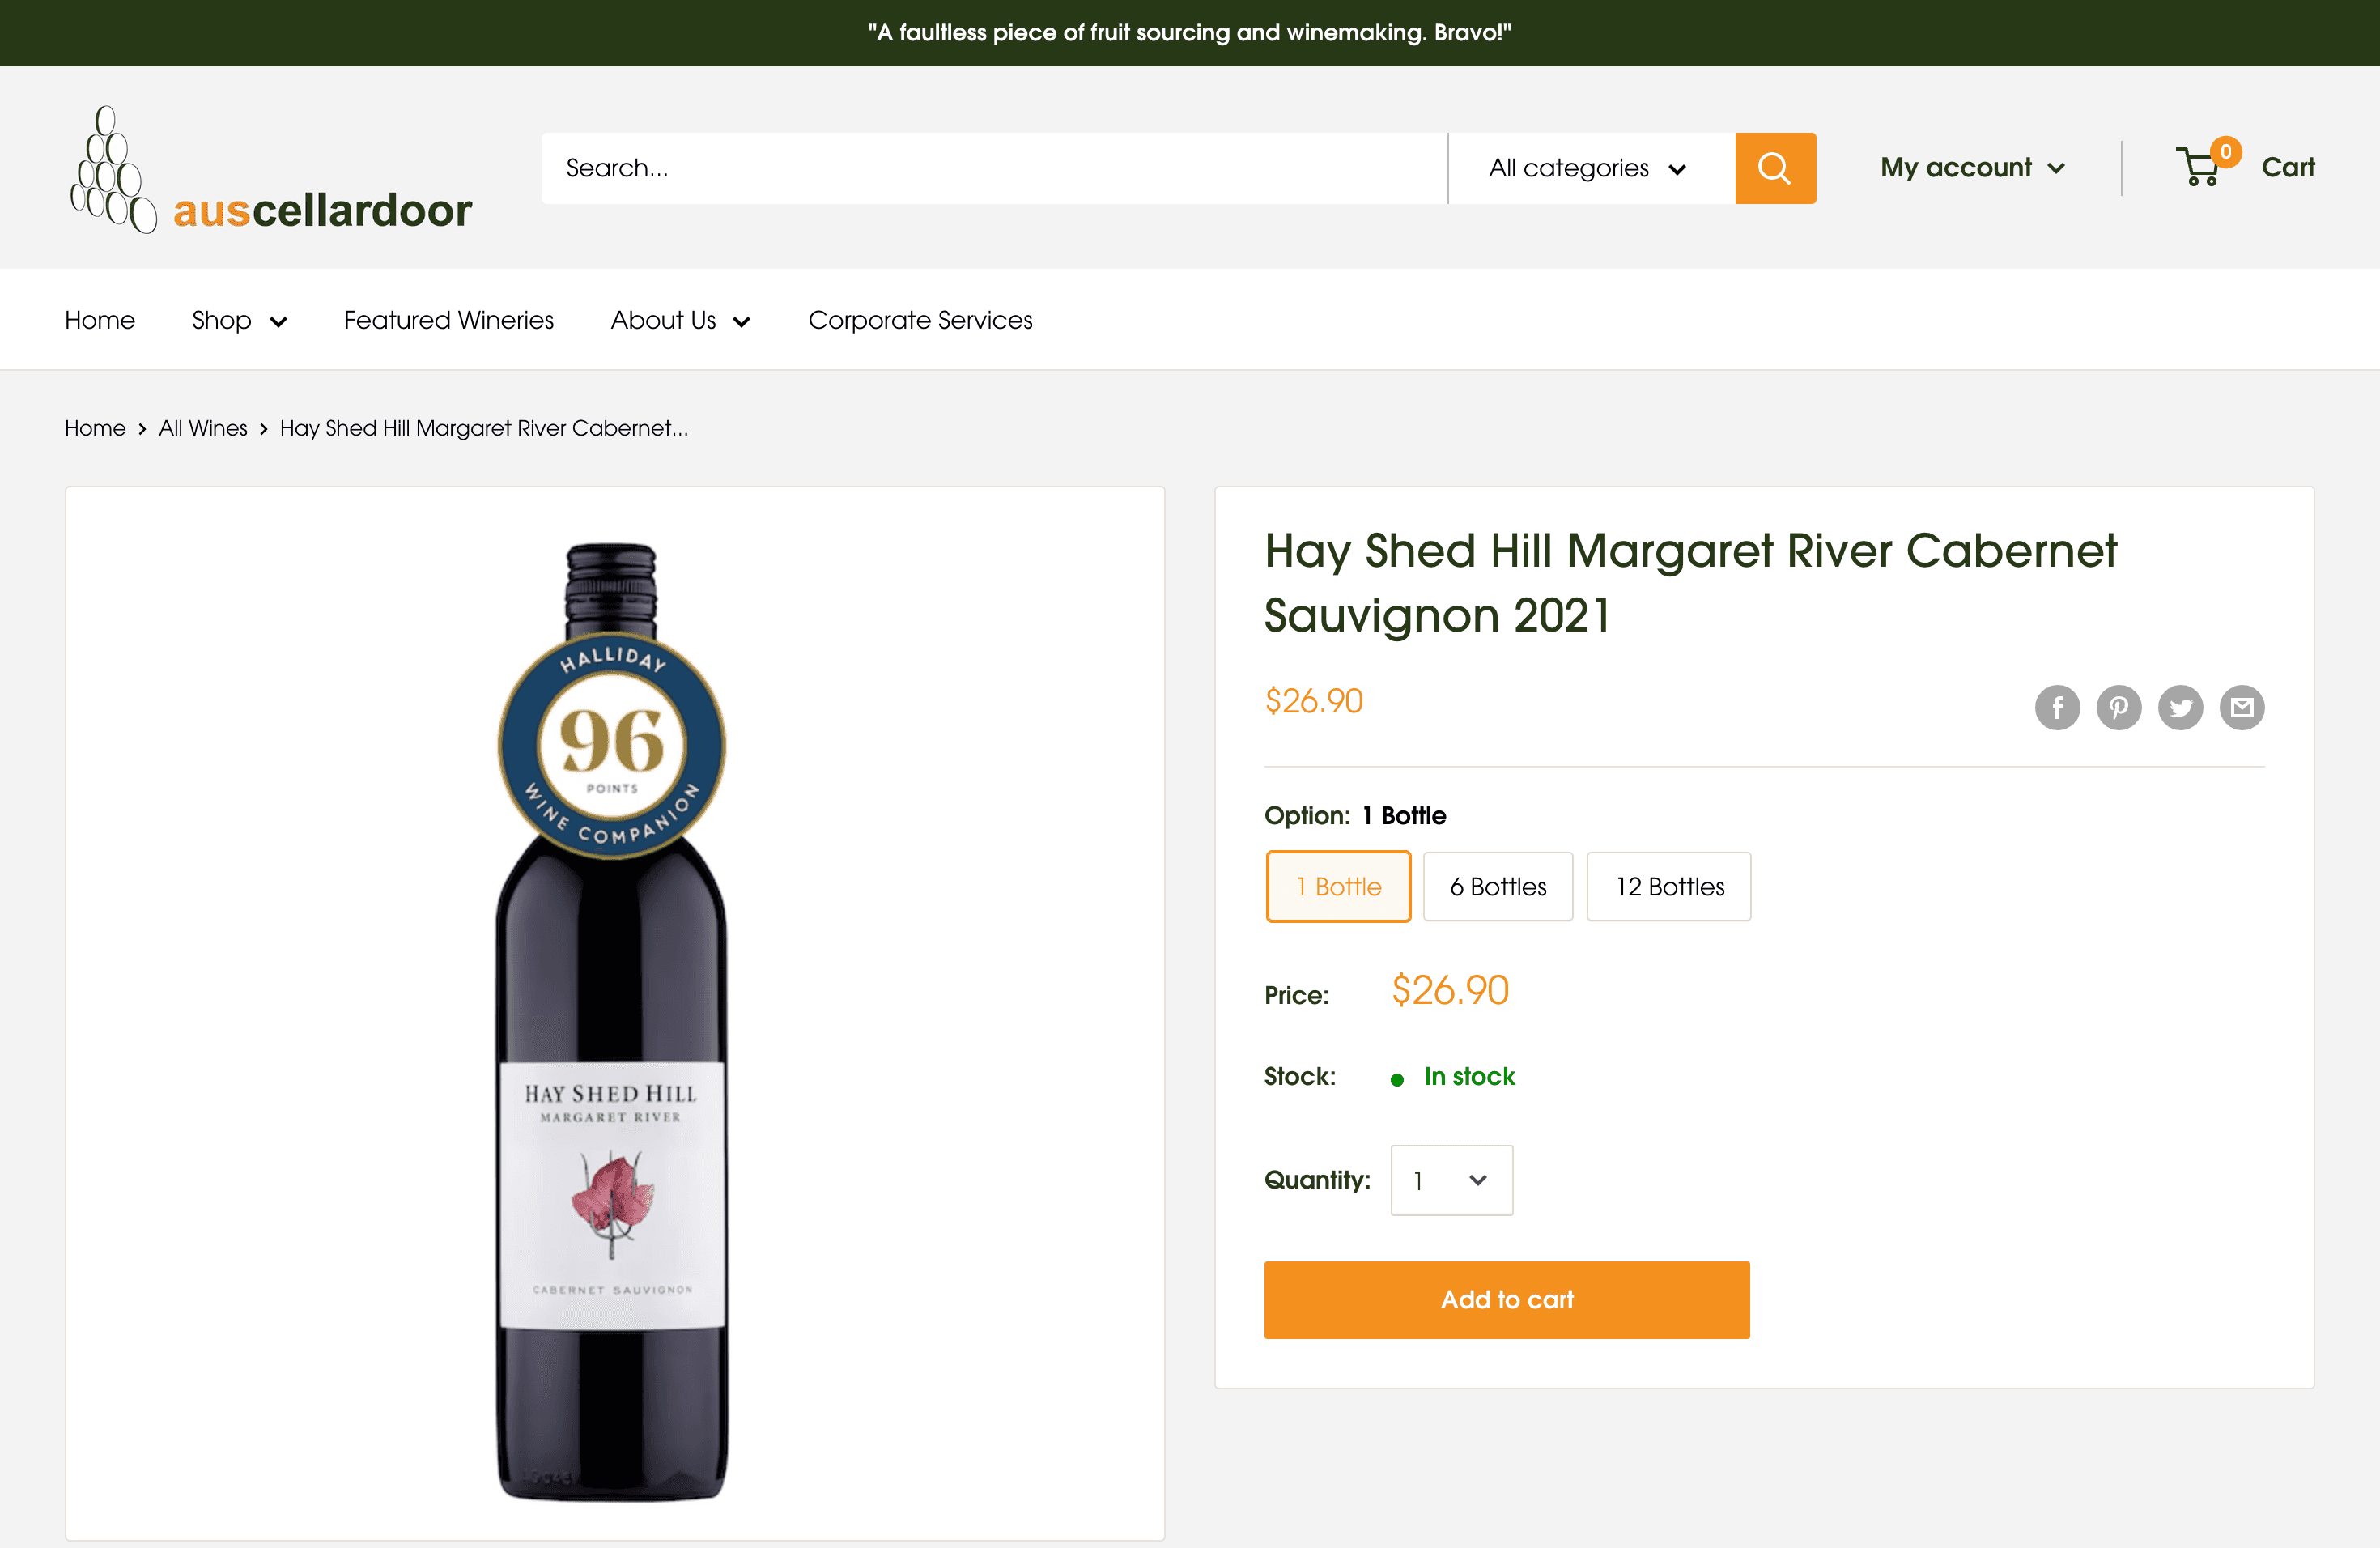Select the 1 Bottle option
2380x1548 pixels.
coord(1338,886)
